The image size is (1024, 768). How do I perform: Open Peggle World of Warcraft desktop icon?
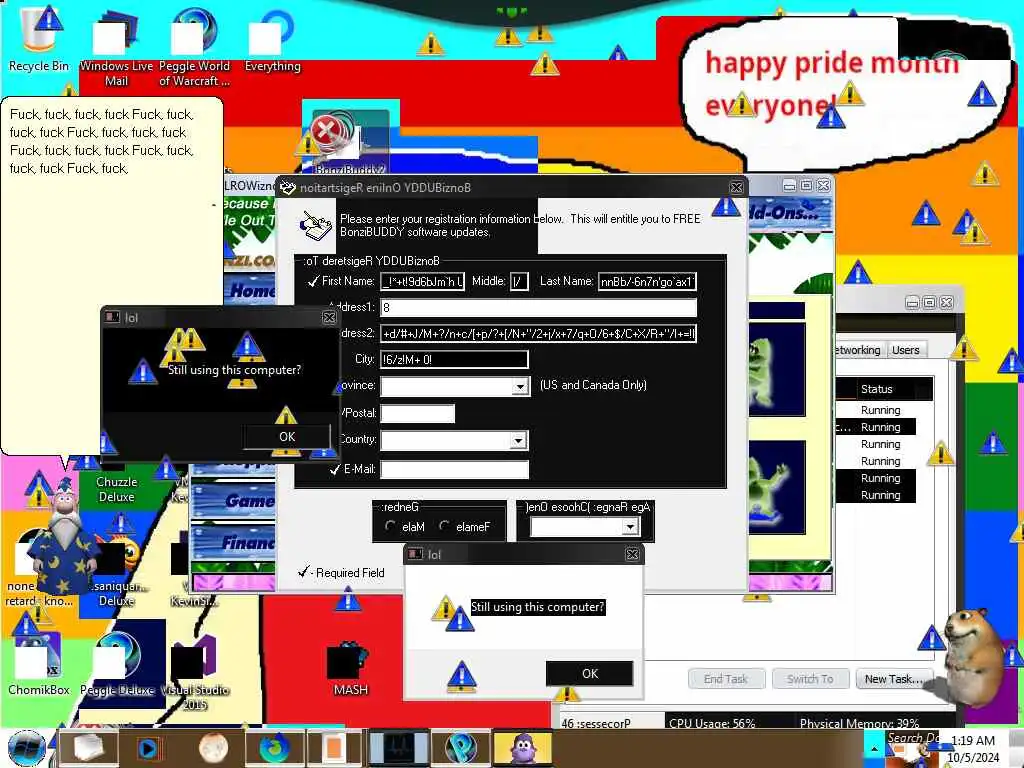tap(194, 49)
